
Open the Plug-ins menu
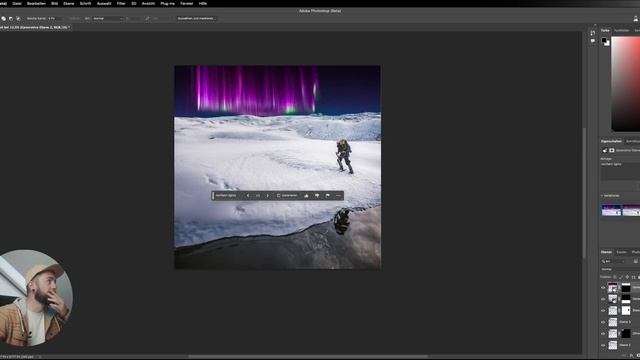[167, 3]
